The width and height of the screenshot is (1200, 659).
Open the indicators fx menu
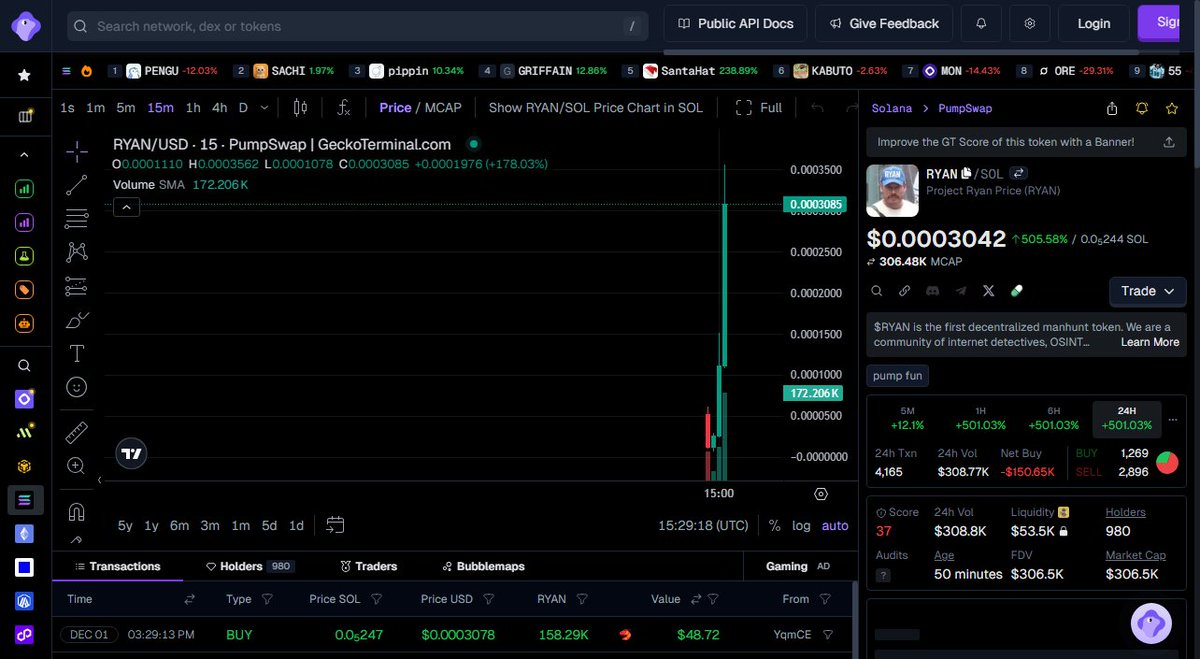[x=343, y=107]
